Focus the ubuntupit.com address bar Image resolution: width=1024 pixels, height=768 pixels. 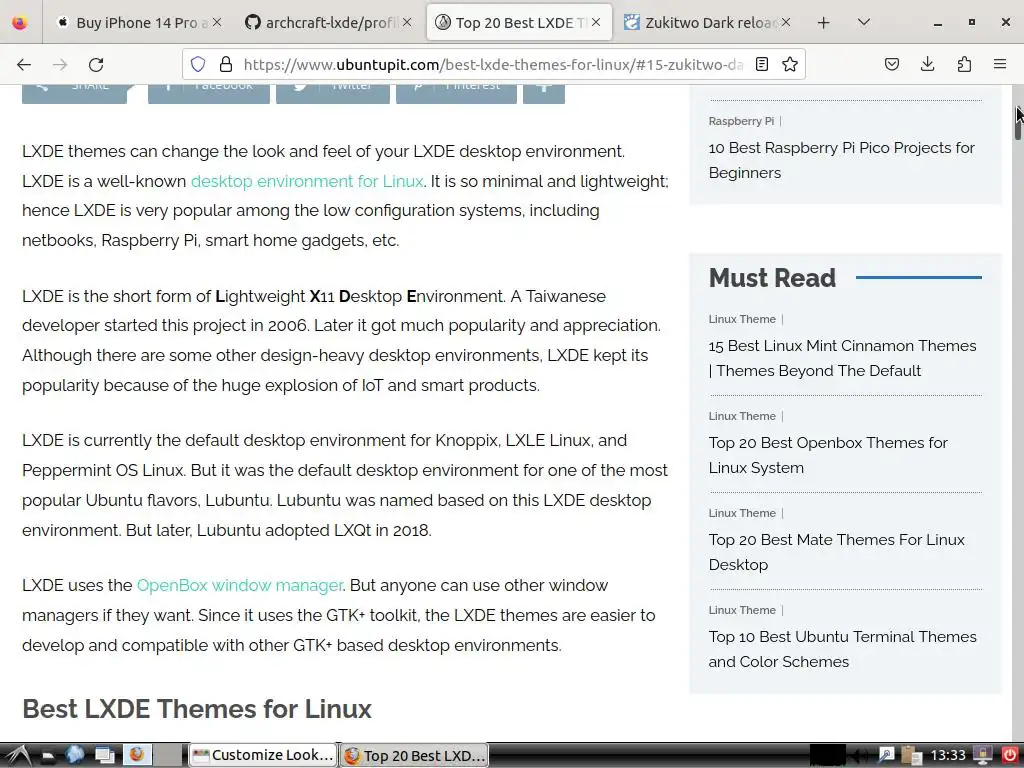coord(493,64)
